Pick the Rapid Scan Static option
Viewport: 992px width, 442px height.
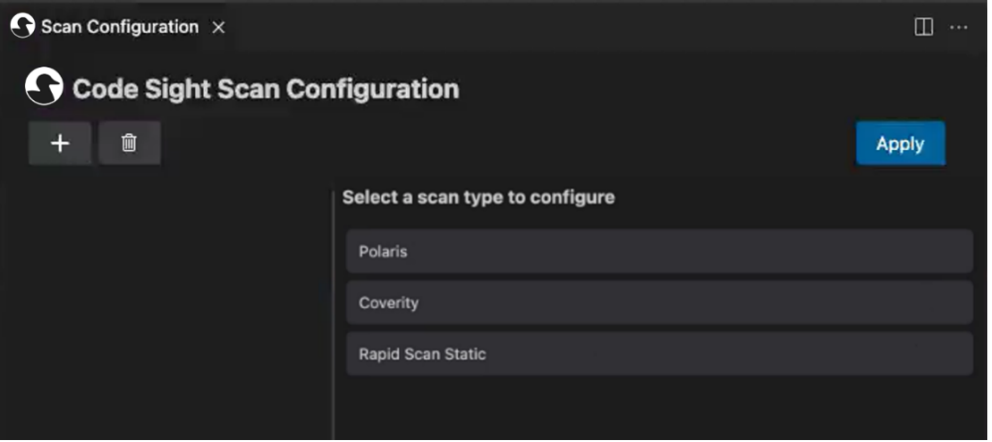tap(658, 354)
